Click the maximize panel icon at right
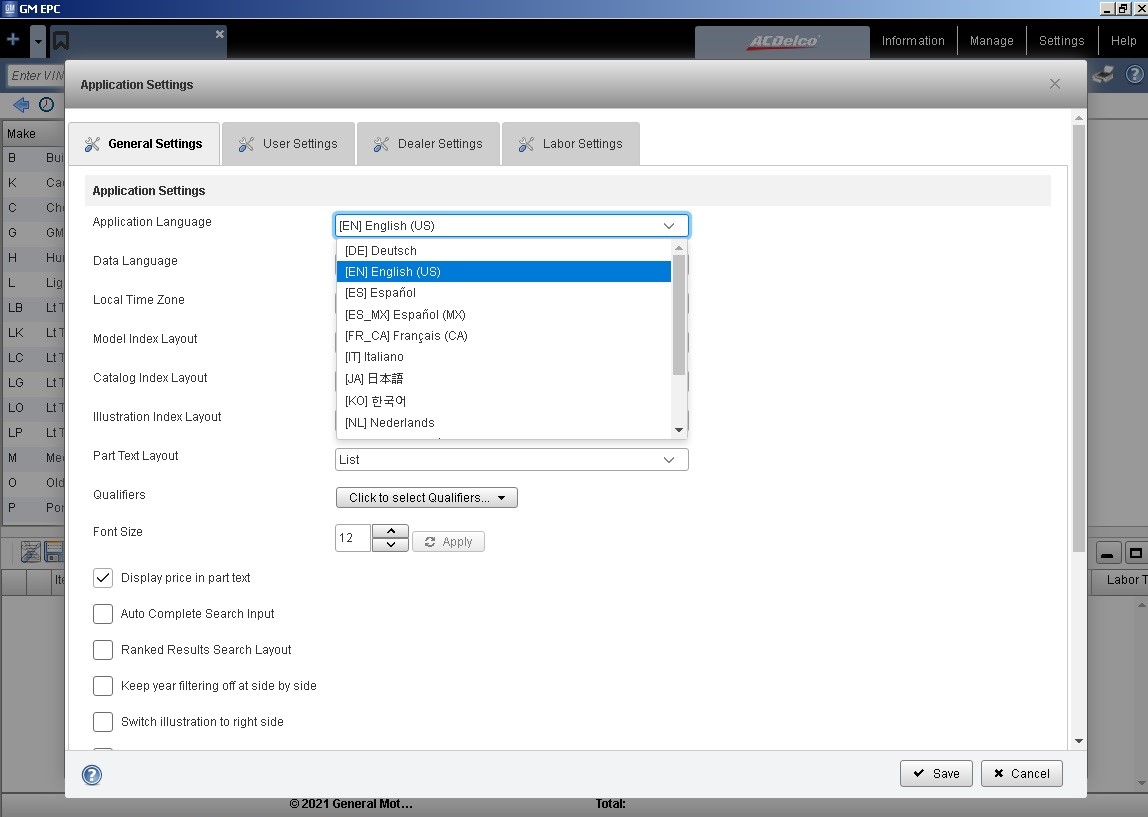The image size is (1148, 817). pos(1136,553)
